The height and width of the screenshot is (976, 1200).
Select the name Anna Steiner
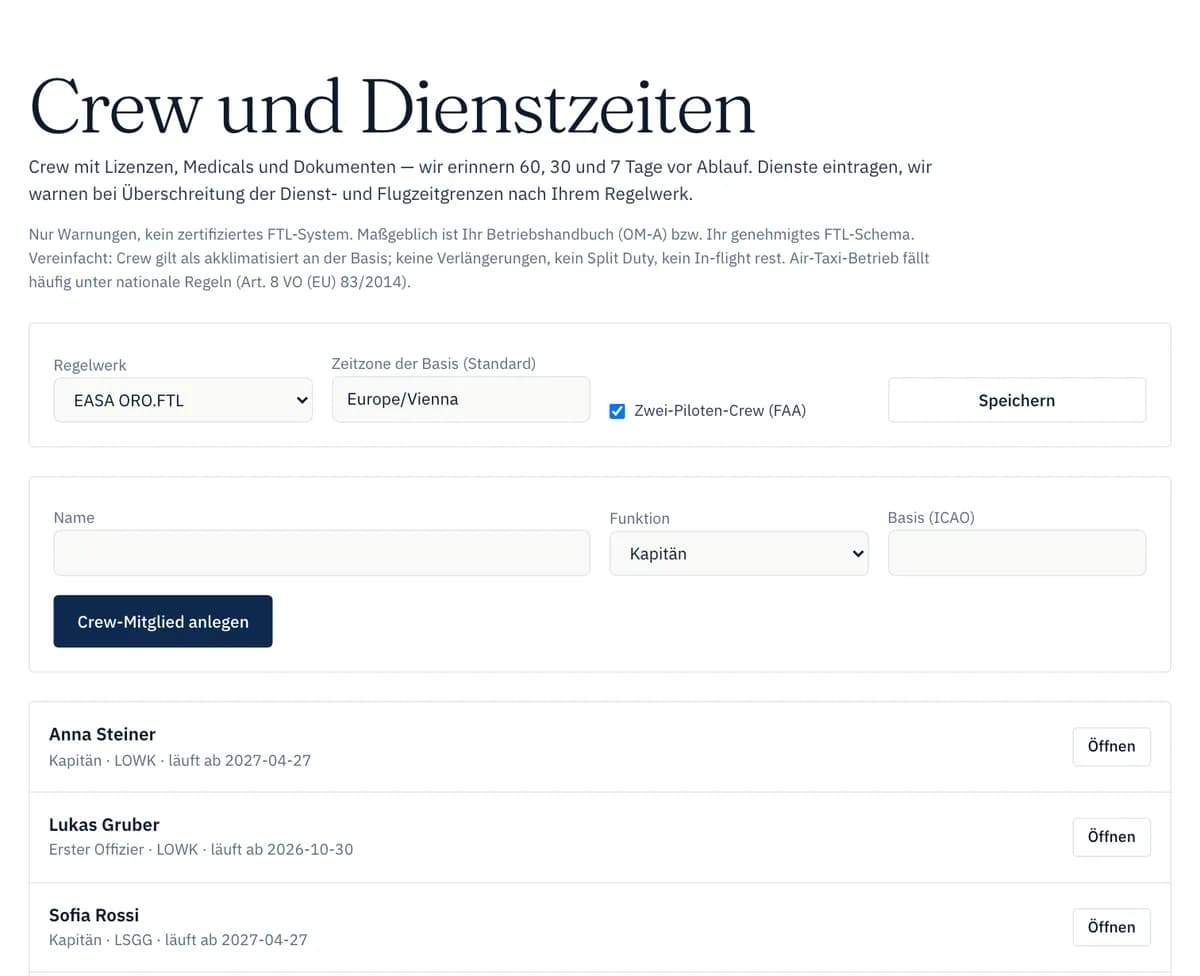(x=102, y=734)
